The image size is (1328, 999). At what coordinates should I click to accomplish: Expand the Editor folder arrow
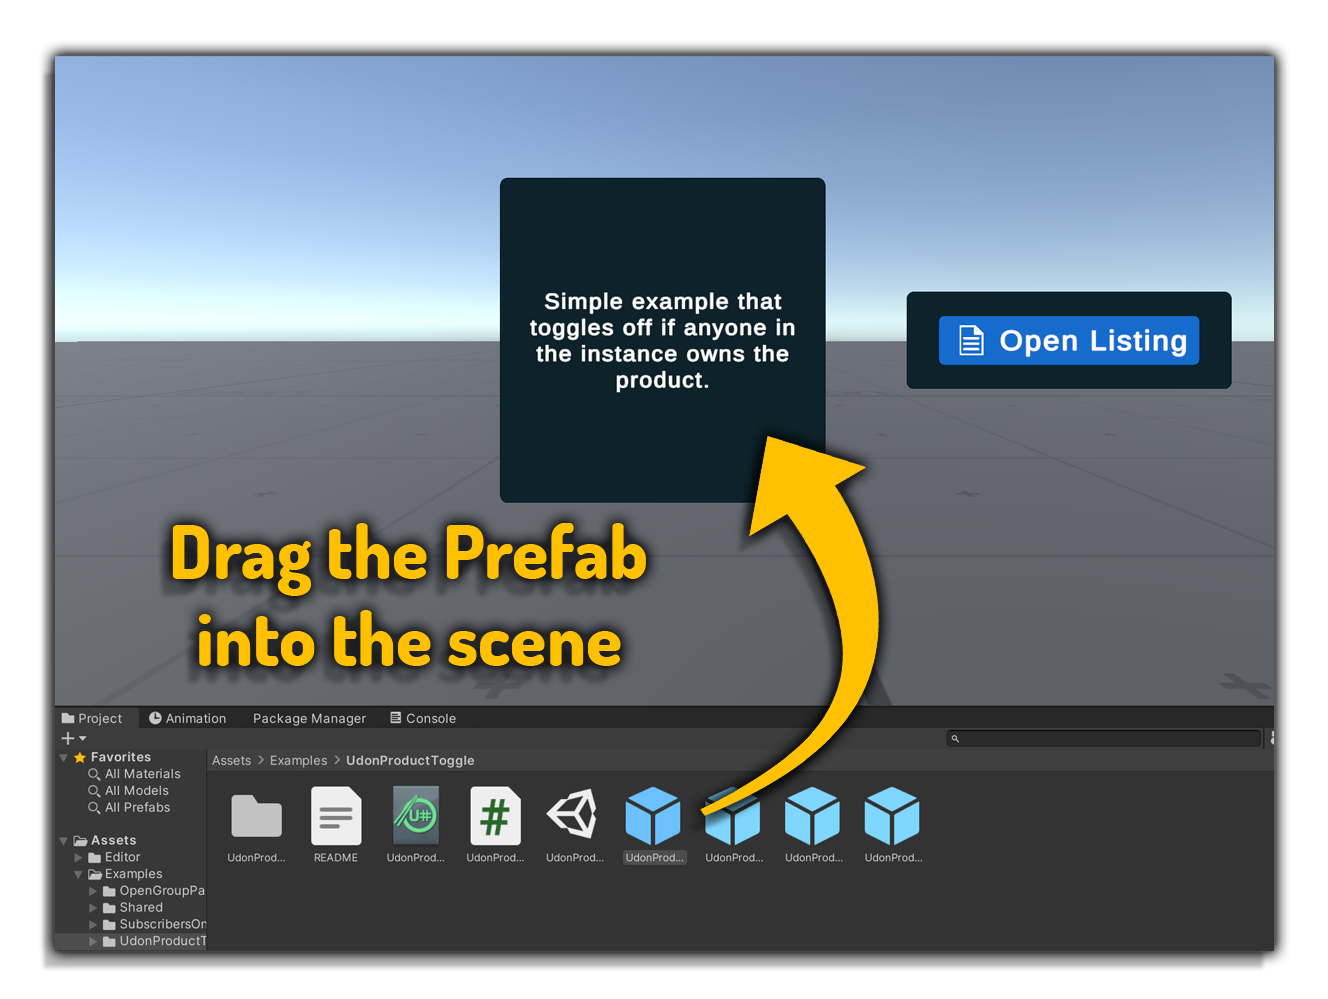[x=79, y=858]
